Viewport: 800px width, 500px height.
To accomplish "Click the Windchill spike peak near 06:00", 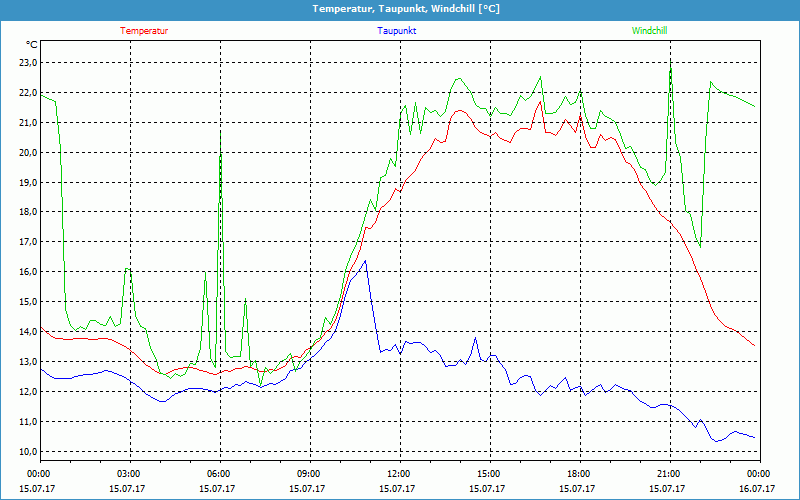I will [221, 130].
